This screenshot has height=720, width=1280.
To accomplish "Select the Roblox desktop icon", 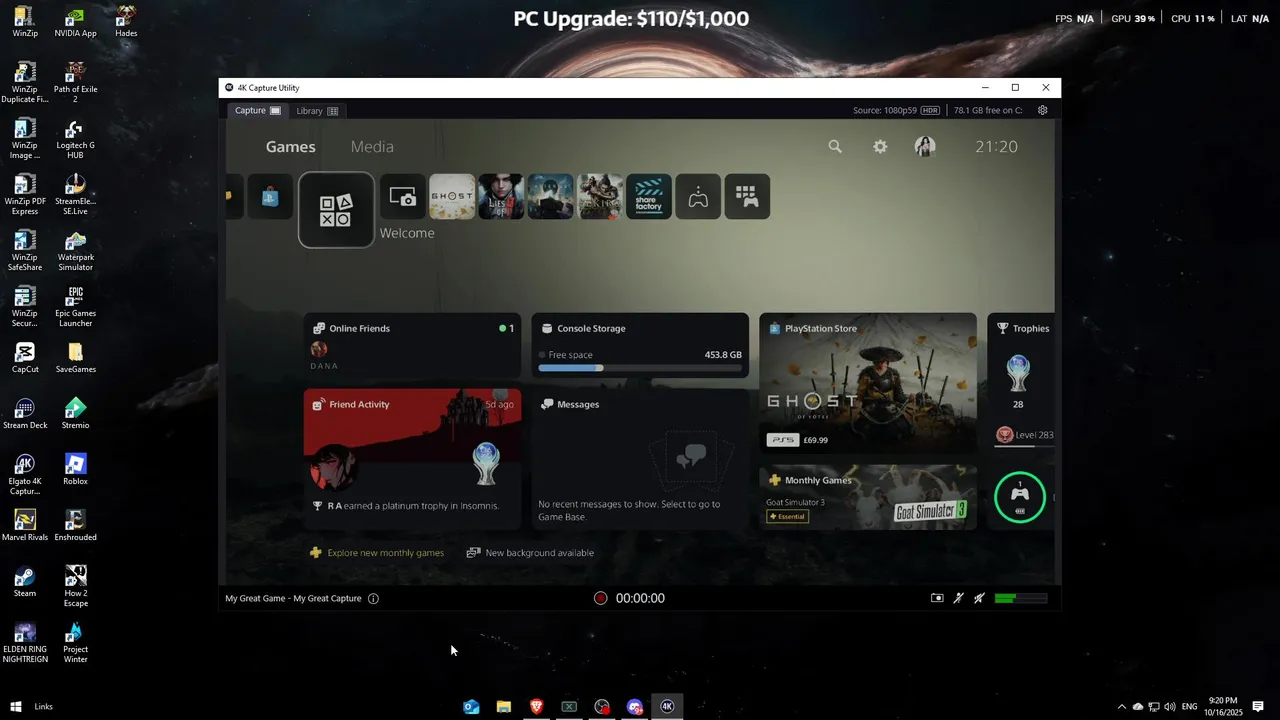I will pyautogui.click(x=75, y=470).
